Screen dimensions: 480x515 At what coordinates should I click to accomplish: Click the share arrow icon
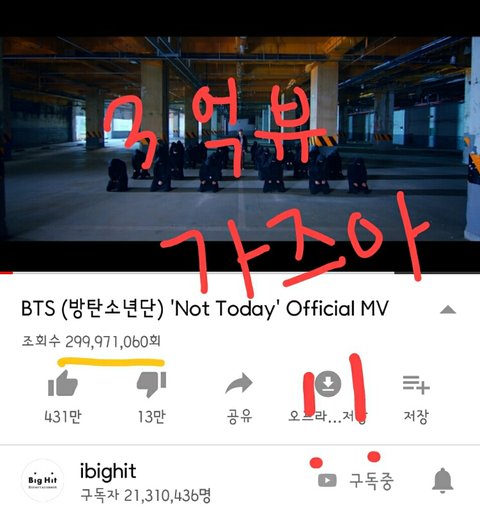click(x=239, y=384)
